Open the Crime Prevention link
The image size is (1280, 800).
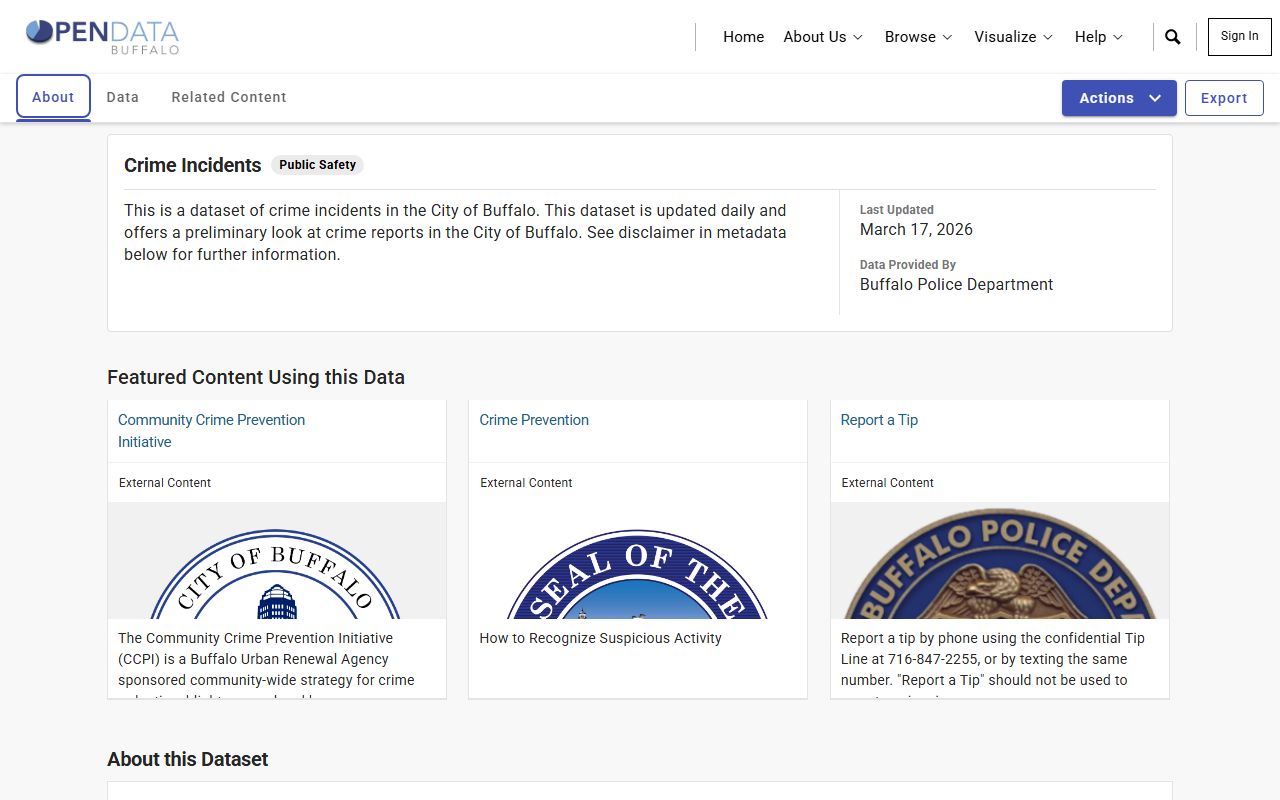click(x=534, y=420)
